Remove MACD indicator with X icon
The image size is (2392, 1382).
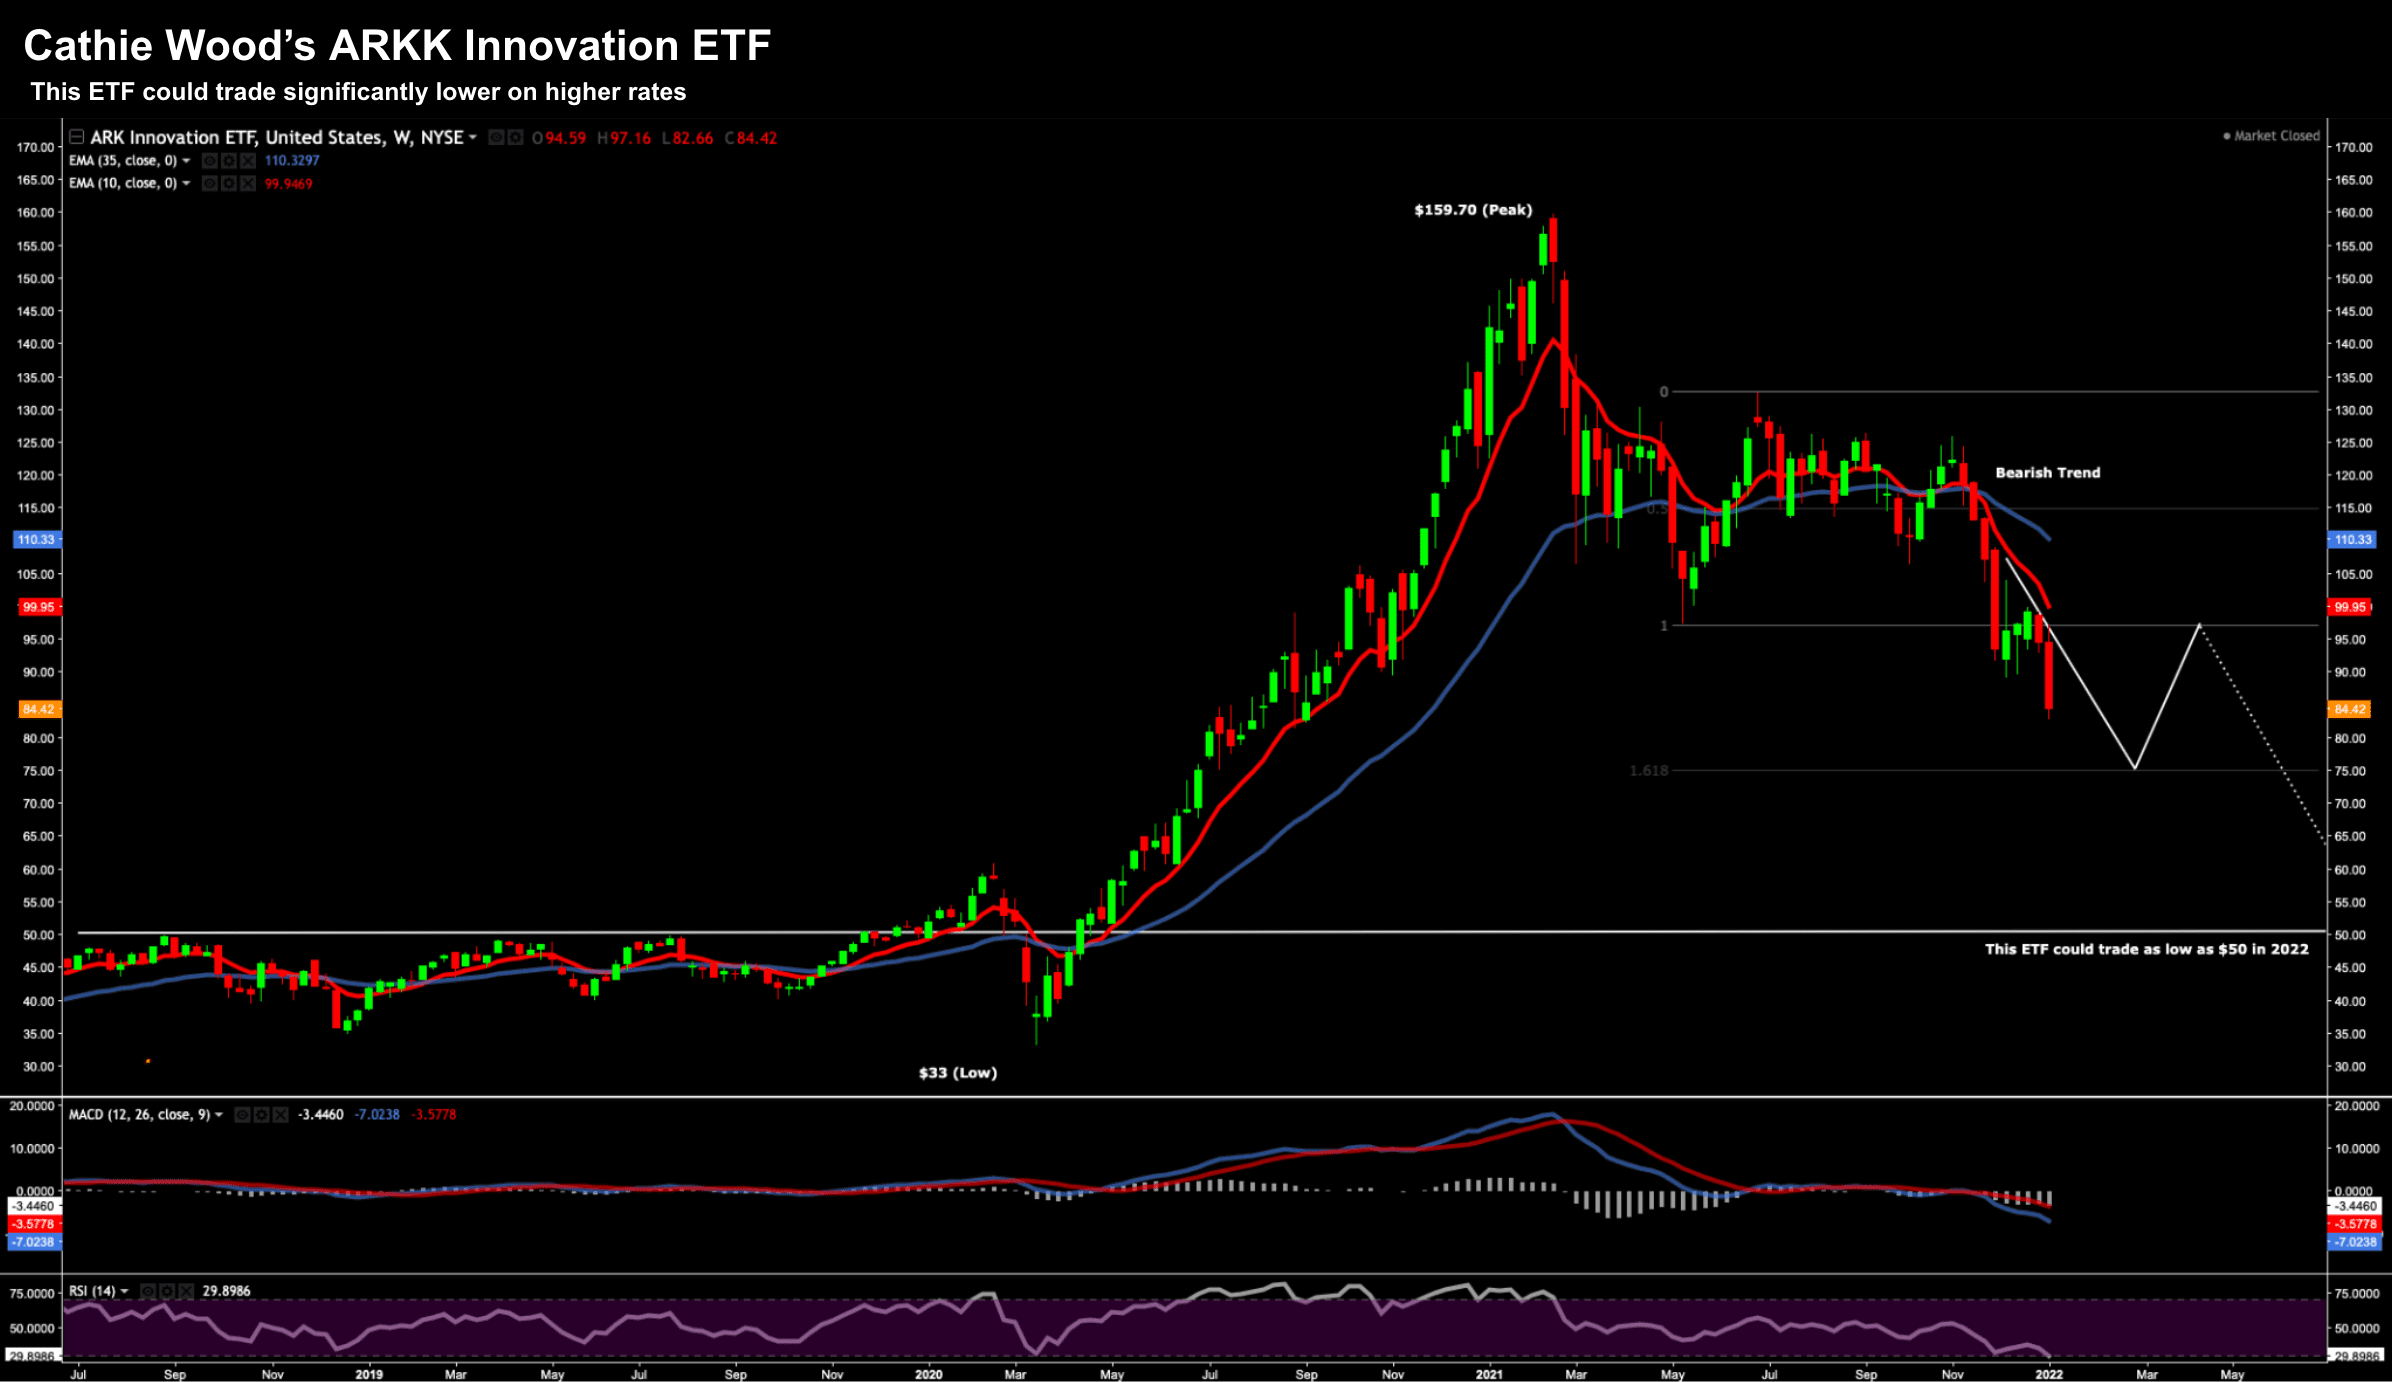coord(280,1115)
